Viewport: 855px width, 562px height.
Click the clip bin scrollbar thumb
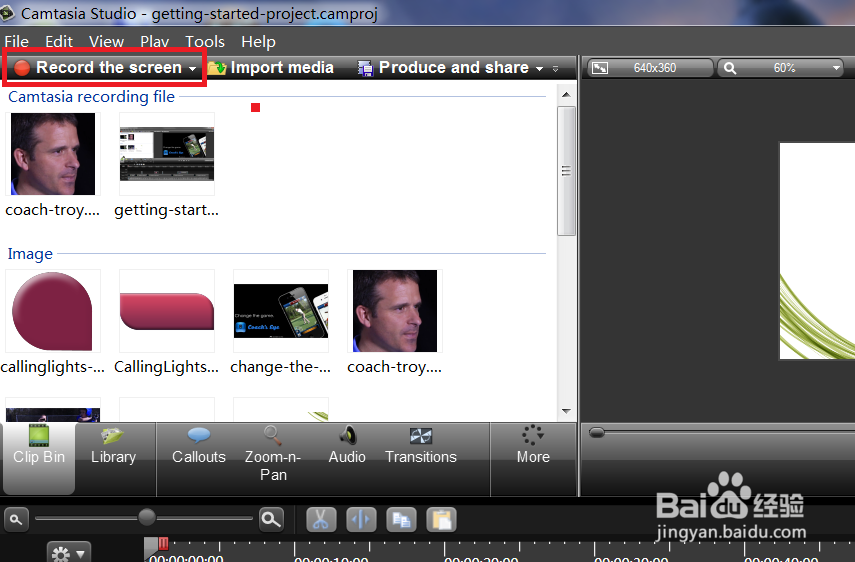566,171
